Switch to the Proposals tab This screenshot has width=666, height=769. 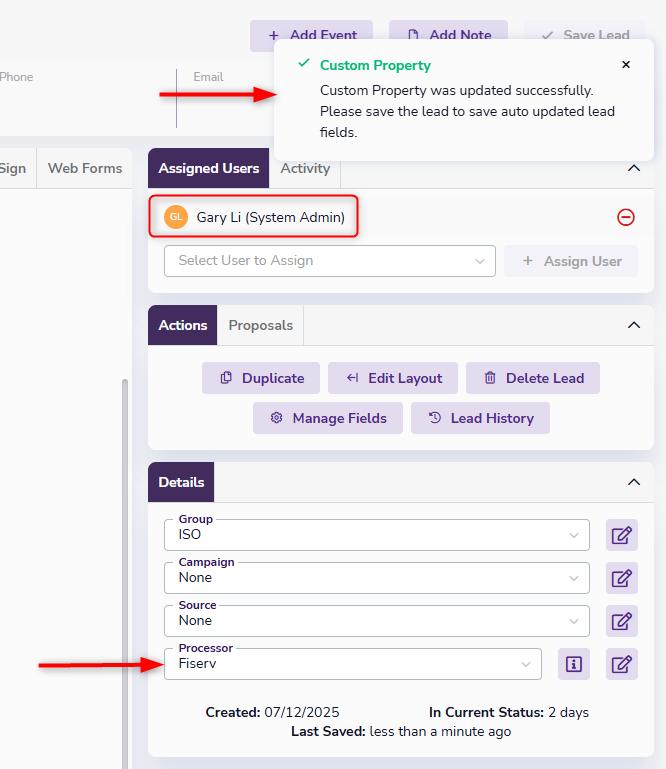pyautogui.click(x=261, y=325)
